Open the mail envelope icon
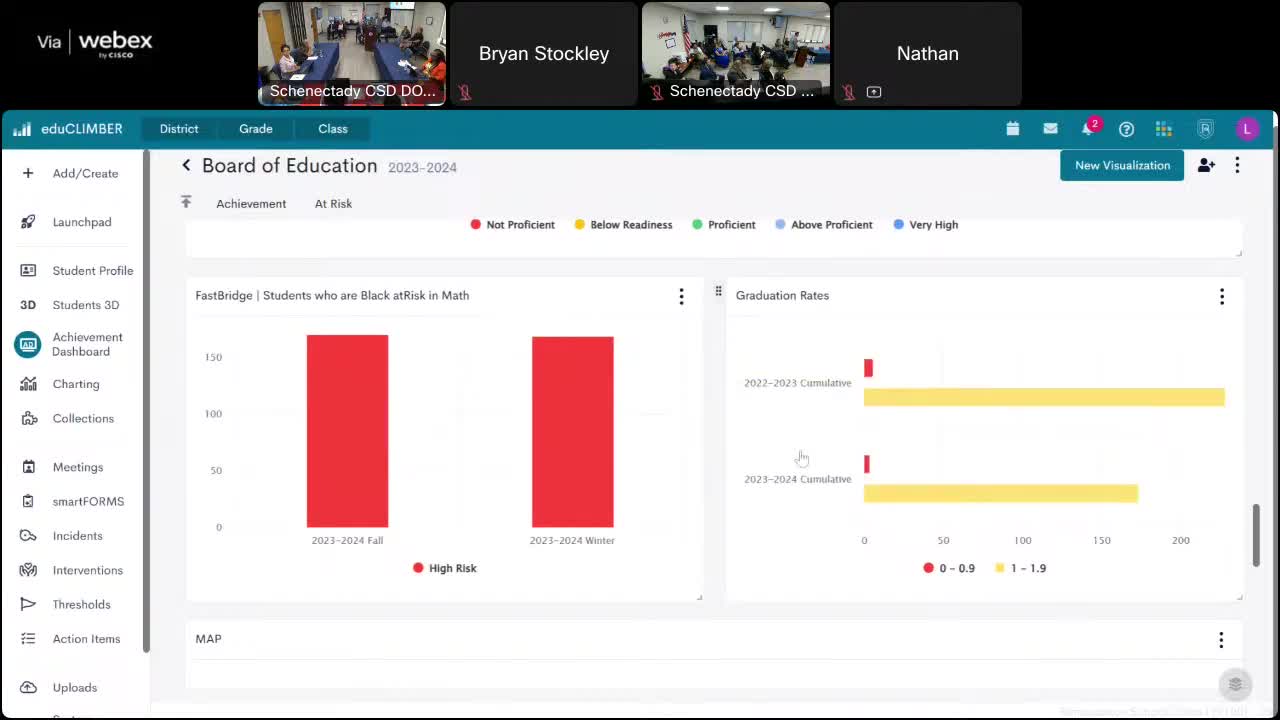Screen dimensions: 1280x720 (x=1050, y=129)
